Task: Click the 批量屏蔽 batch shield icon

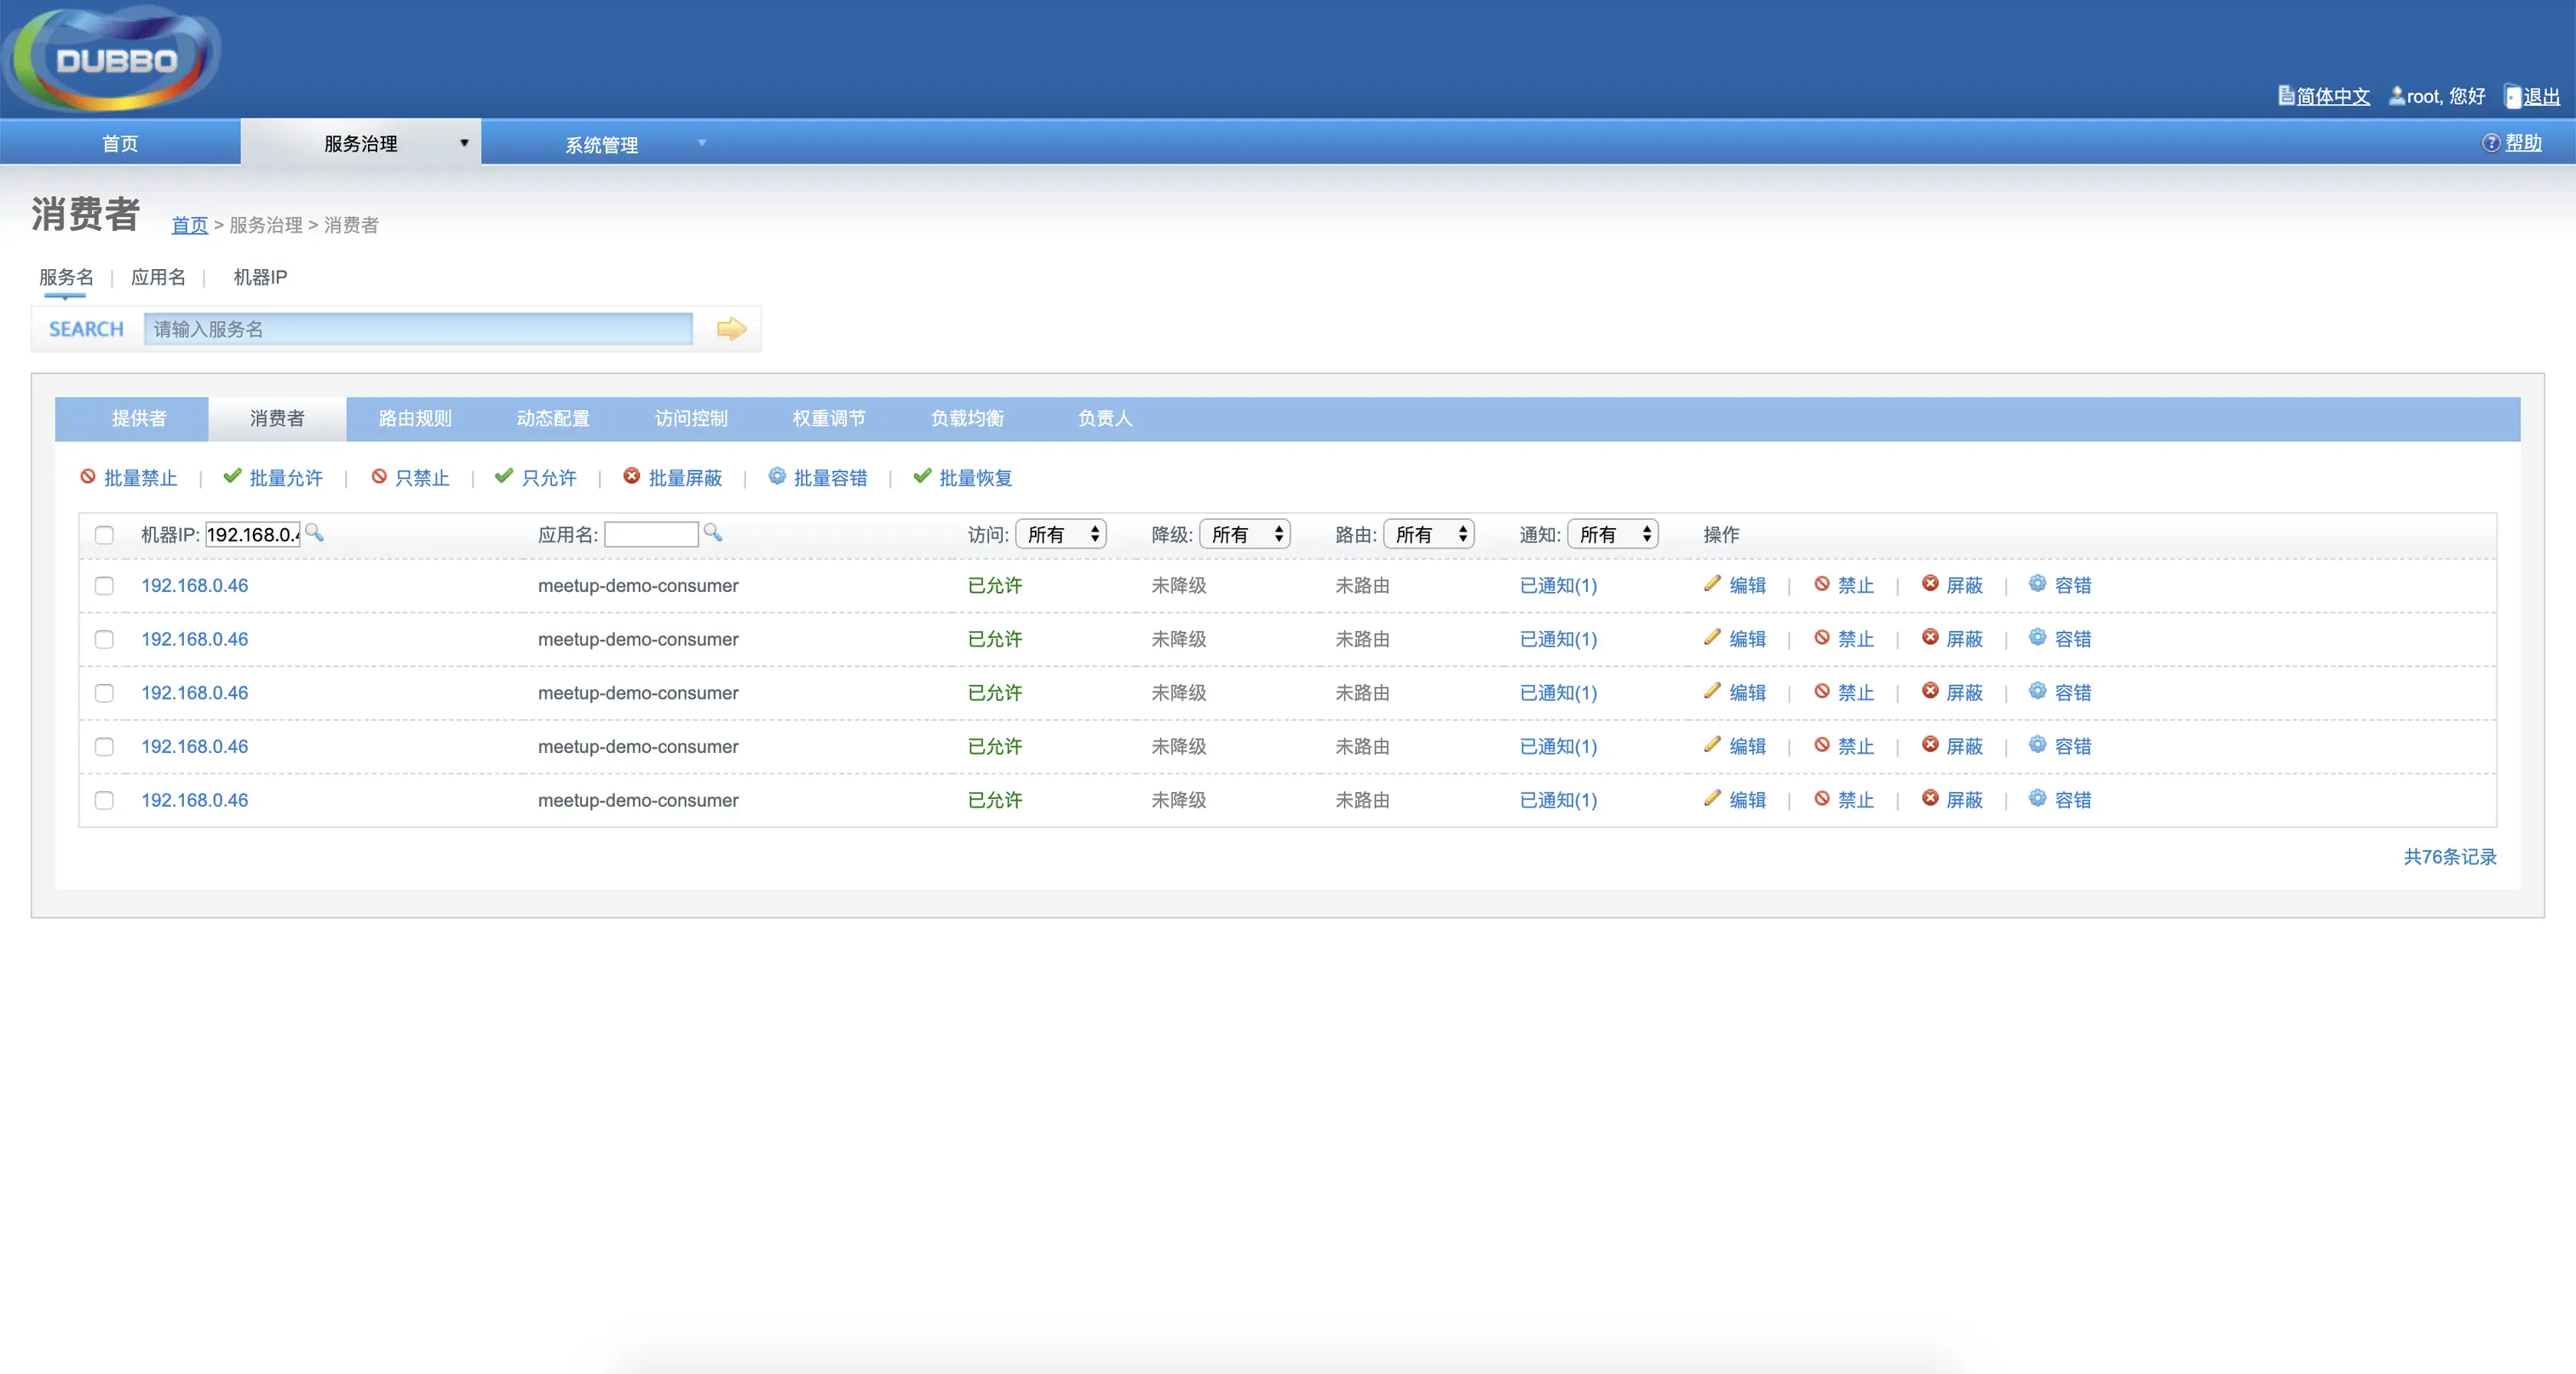Action: (632, 477)
